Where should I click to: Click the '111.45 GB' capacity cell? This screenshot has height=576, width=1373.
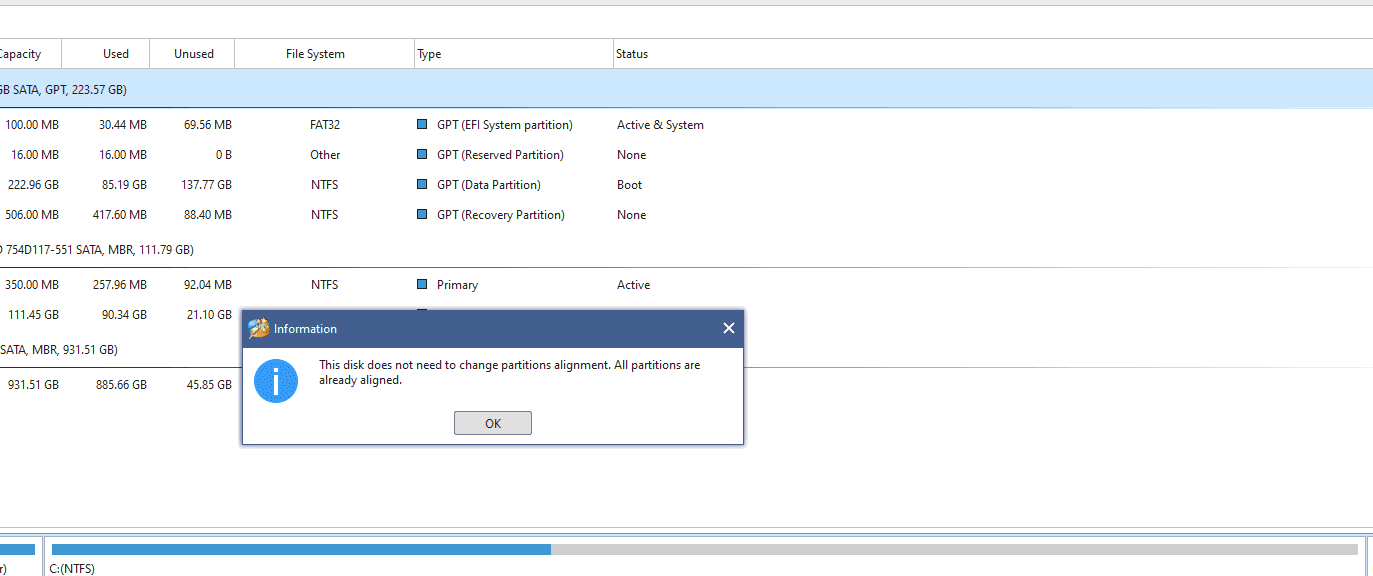[33, 315]
